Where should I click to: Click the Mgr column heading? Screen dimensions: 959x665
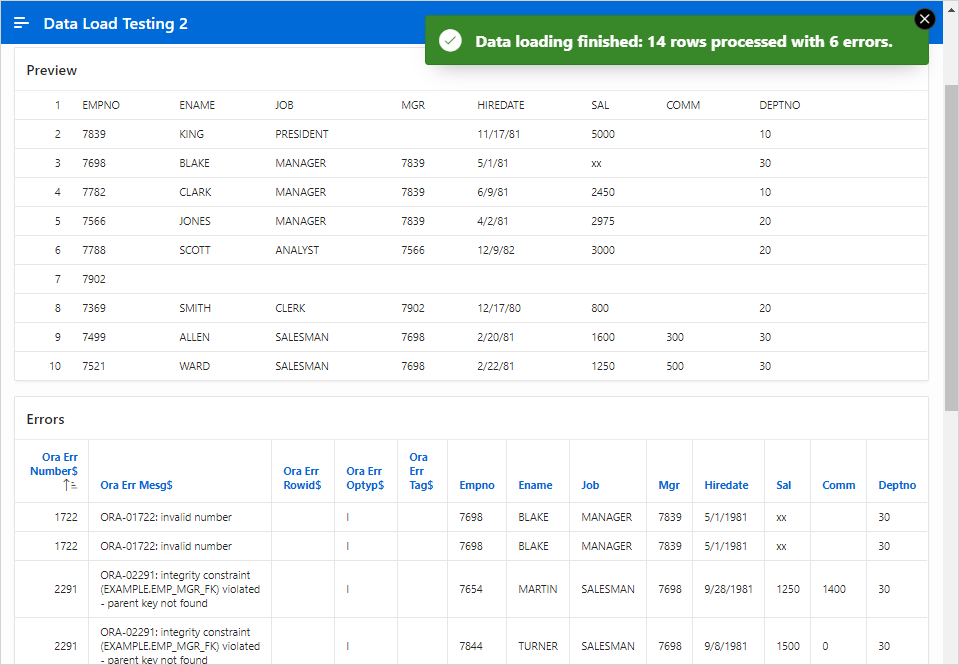(668, 485)
